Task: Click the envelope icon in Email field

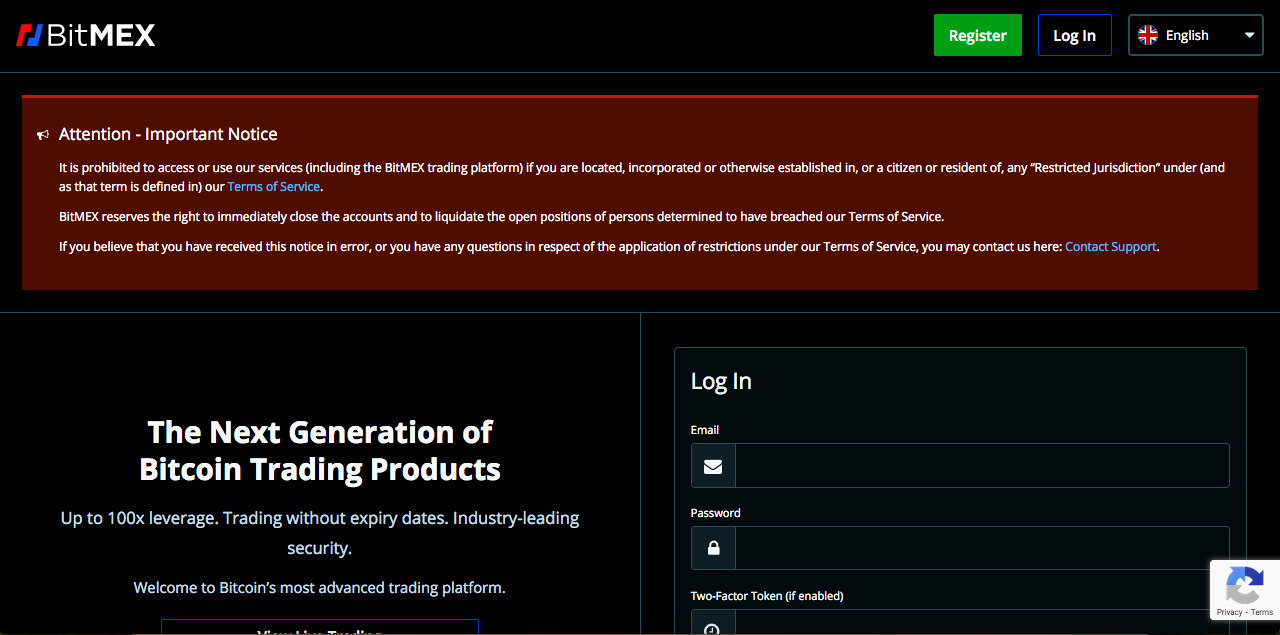Action: pos(713,466)
